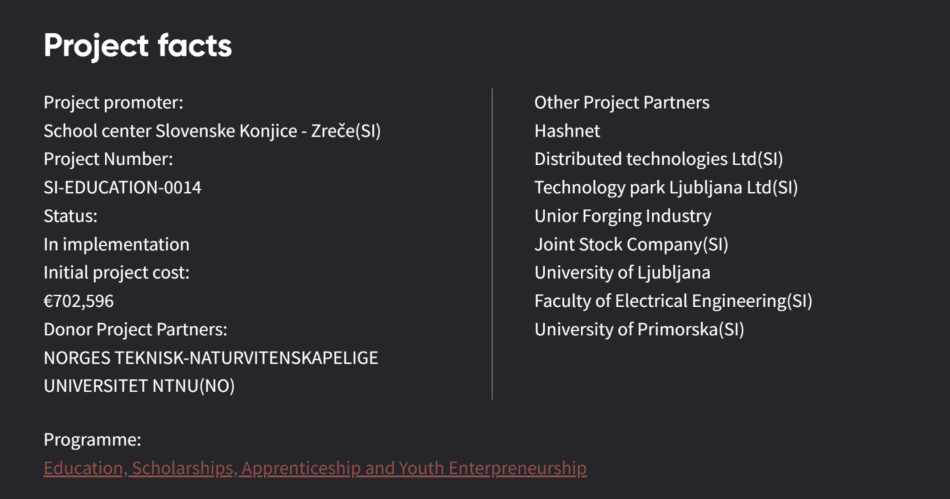
Task: Select Technology park Ljubljana Ltd(SI)
Action: (x=665, y=187)
